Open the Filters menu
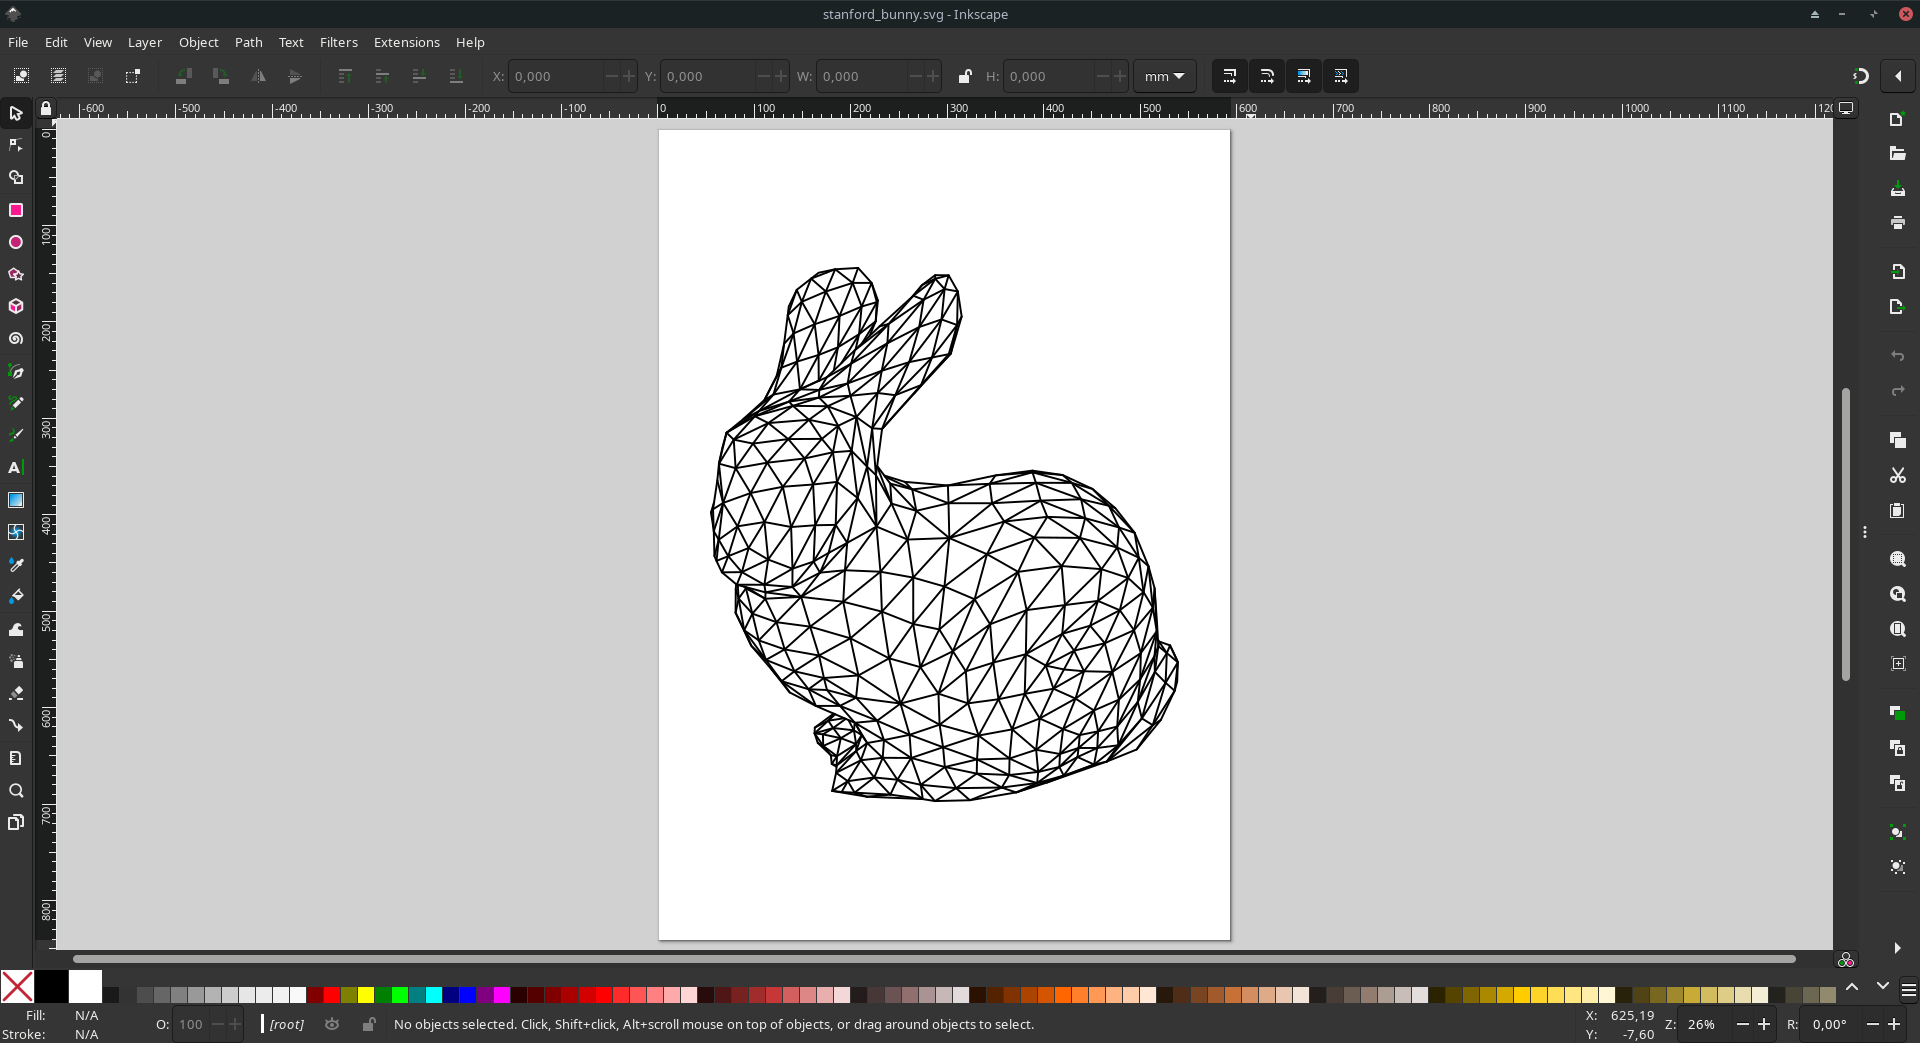 pos(339,42)
